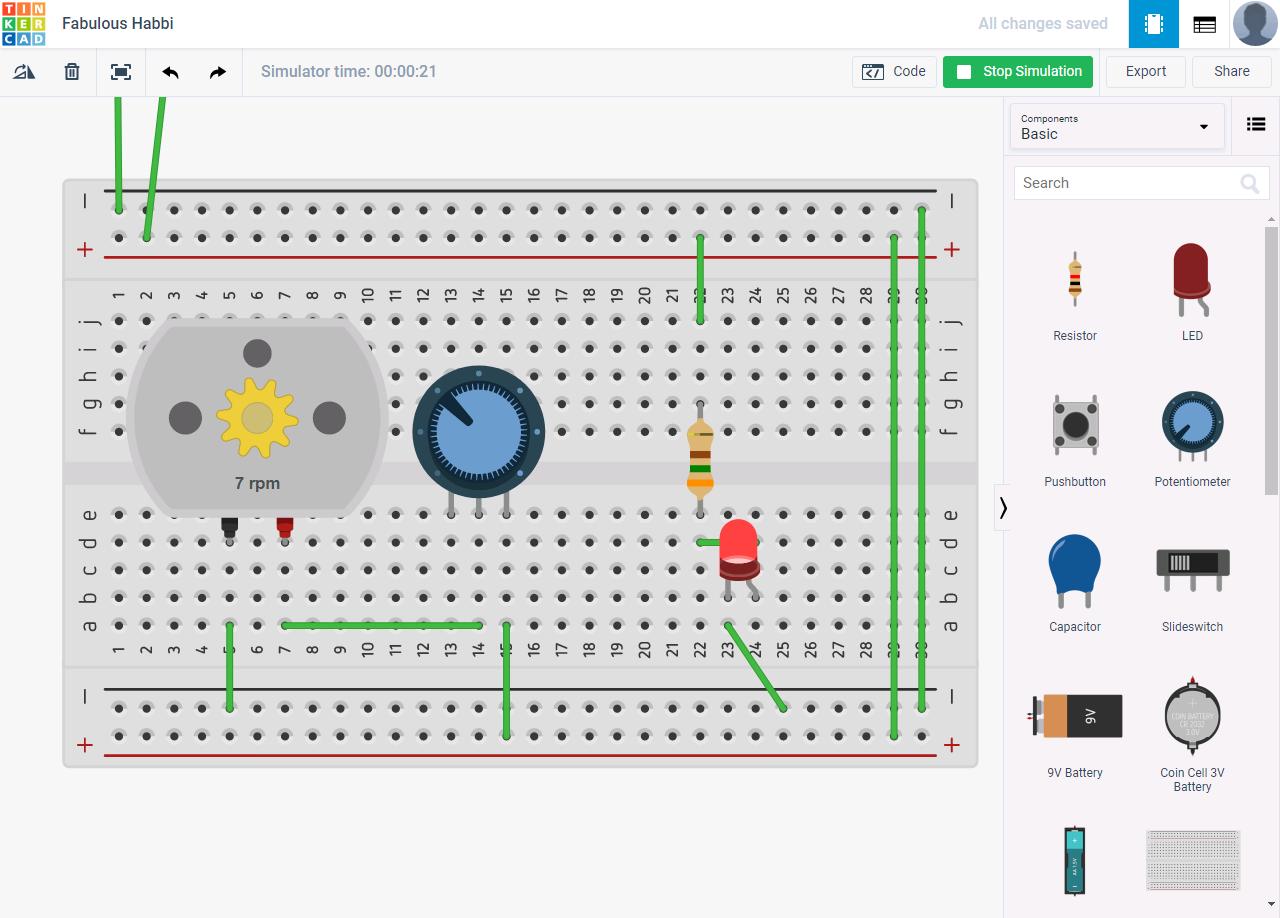Collapse the components panel with the chevron

click(1003, 507)
